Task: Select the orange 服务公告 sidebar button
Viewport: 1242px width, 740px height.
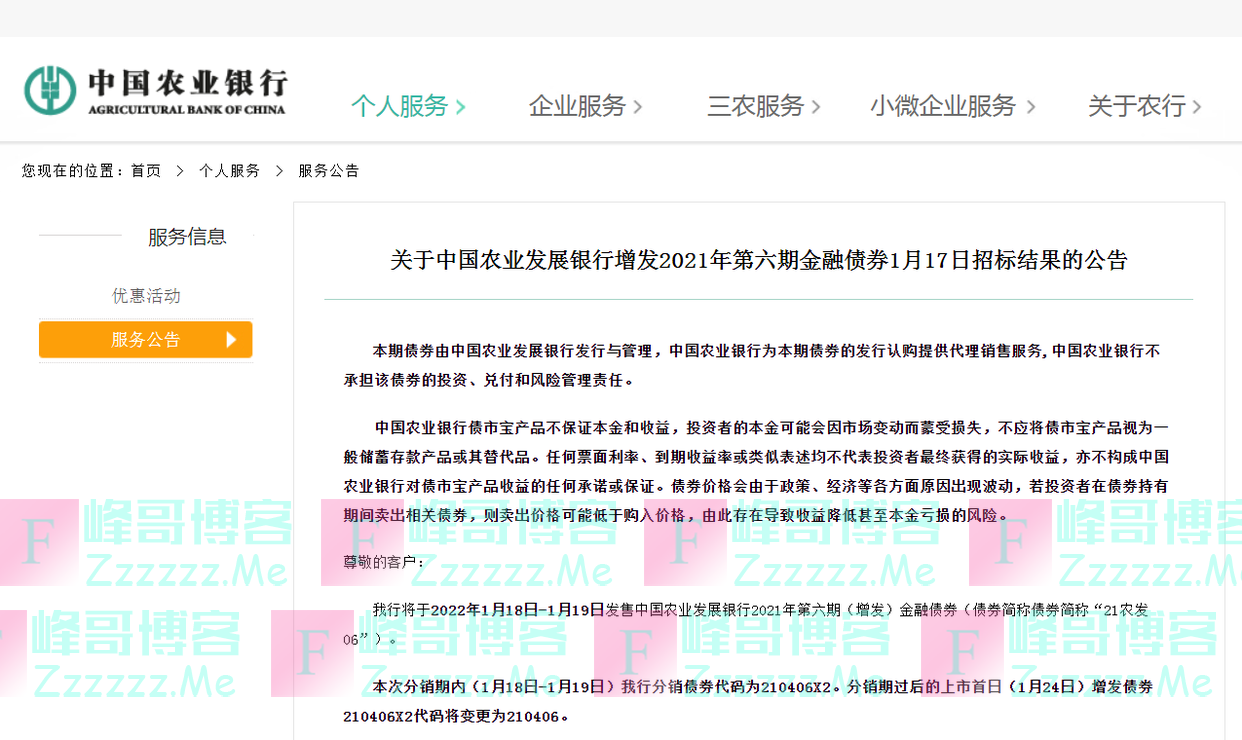Action: coord(146,340)
